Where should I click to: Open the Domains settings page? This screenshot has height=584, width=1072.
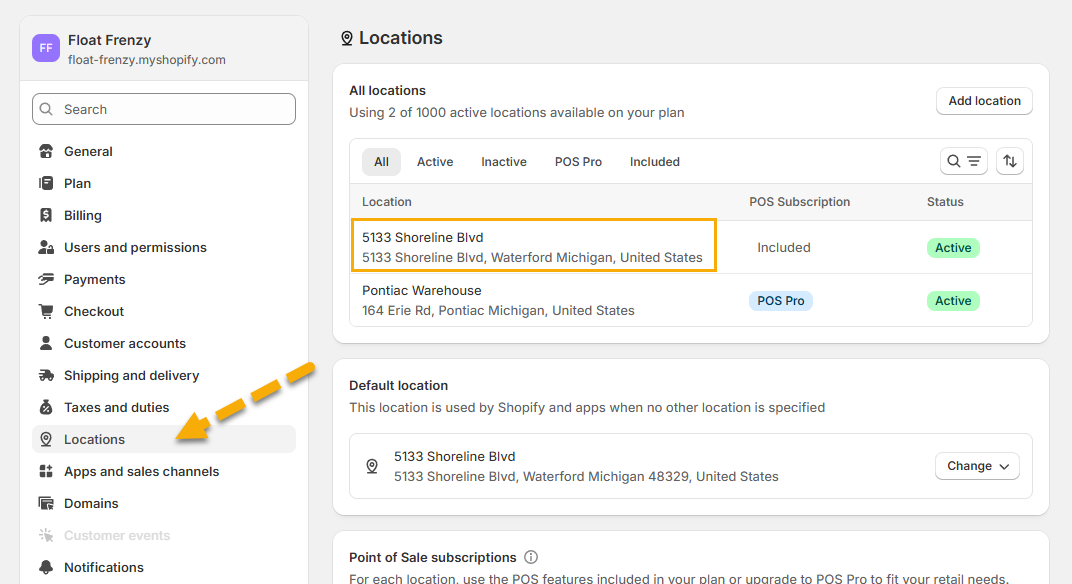91,504
